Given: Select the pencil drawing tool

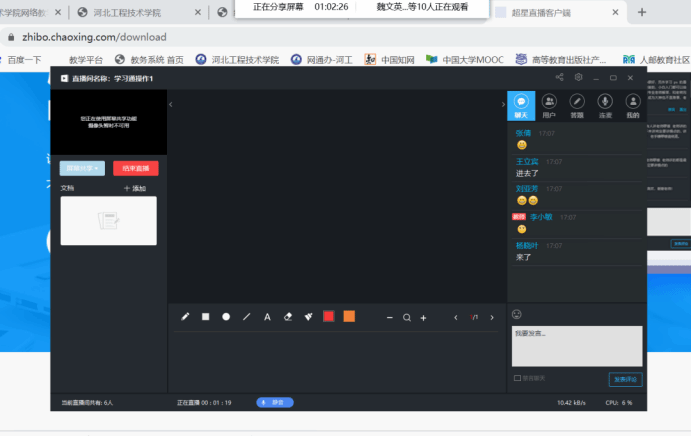Looking at the screenshot, I should click(x=185, y=317).
